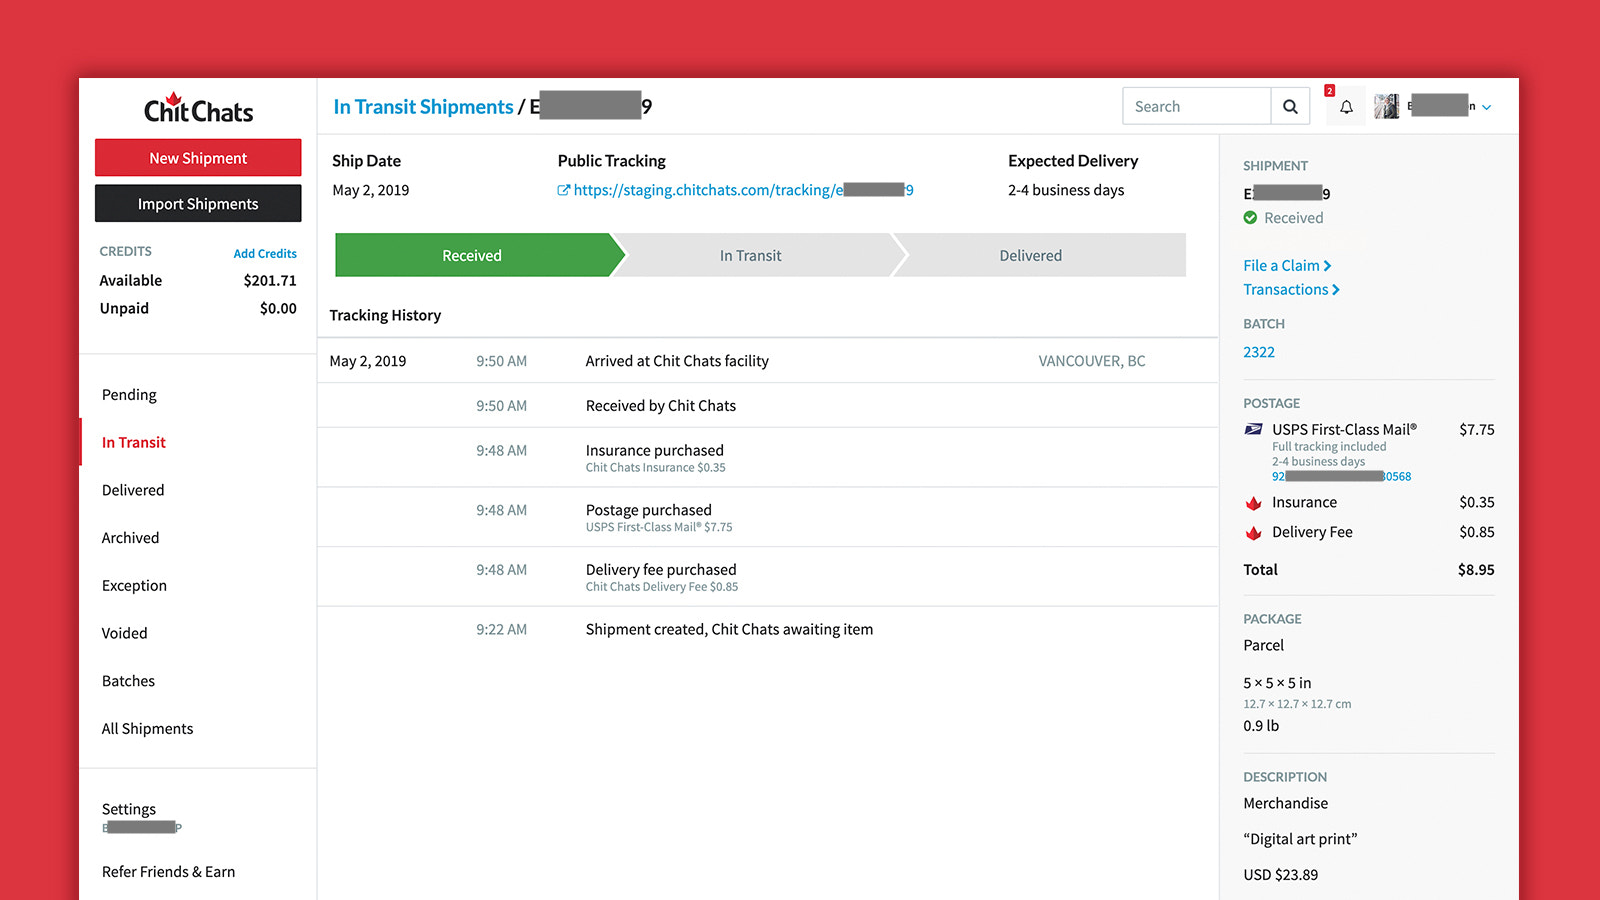Open the Exception shipments section
Image resolution: width=1600 pixels, height=900 pixels.
coord(134,586)
